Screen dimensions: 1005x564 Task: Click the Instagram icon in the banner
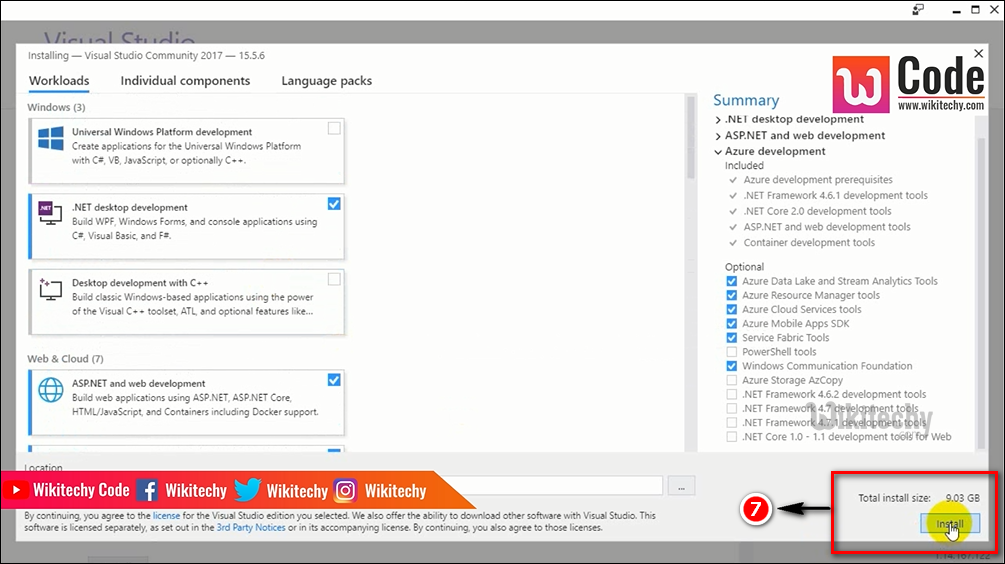[x=346, y=490]
